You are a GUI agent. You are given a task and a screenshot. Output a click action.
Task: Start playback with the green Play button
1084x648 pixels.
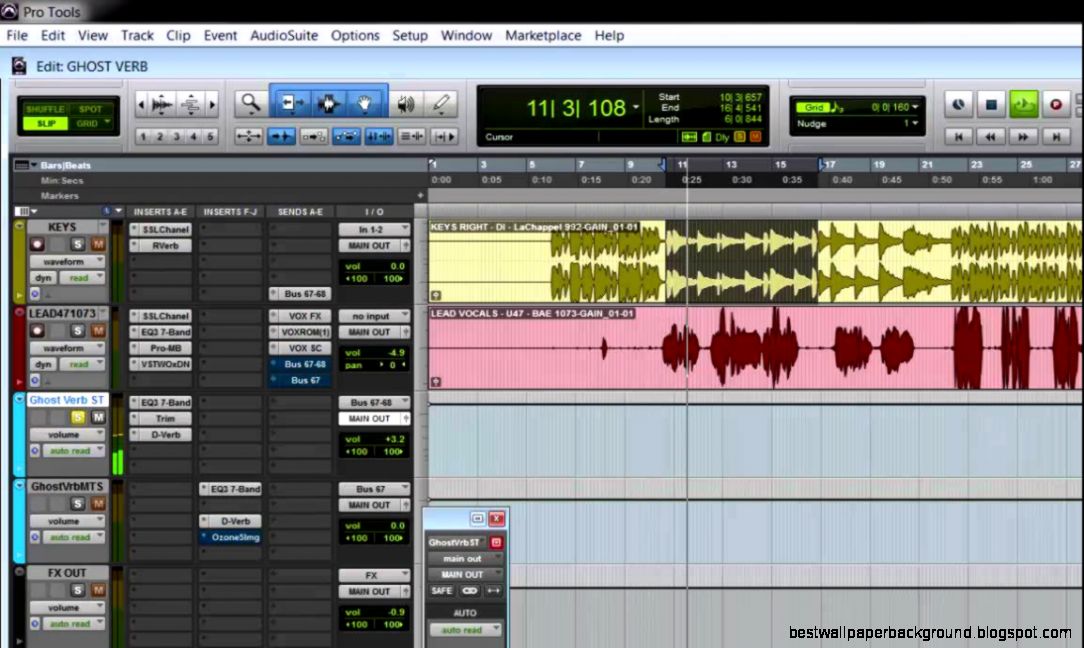click(x=1023, y=104)
